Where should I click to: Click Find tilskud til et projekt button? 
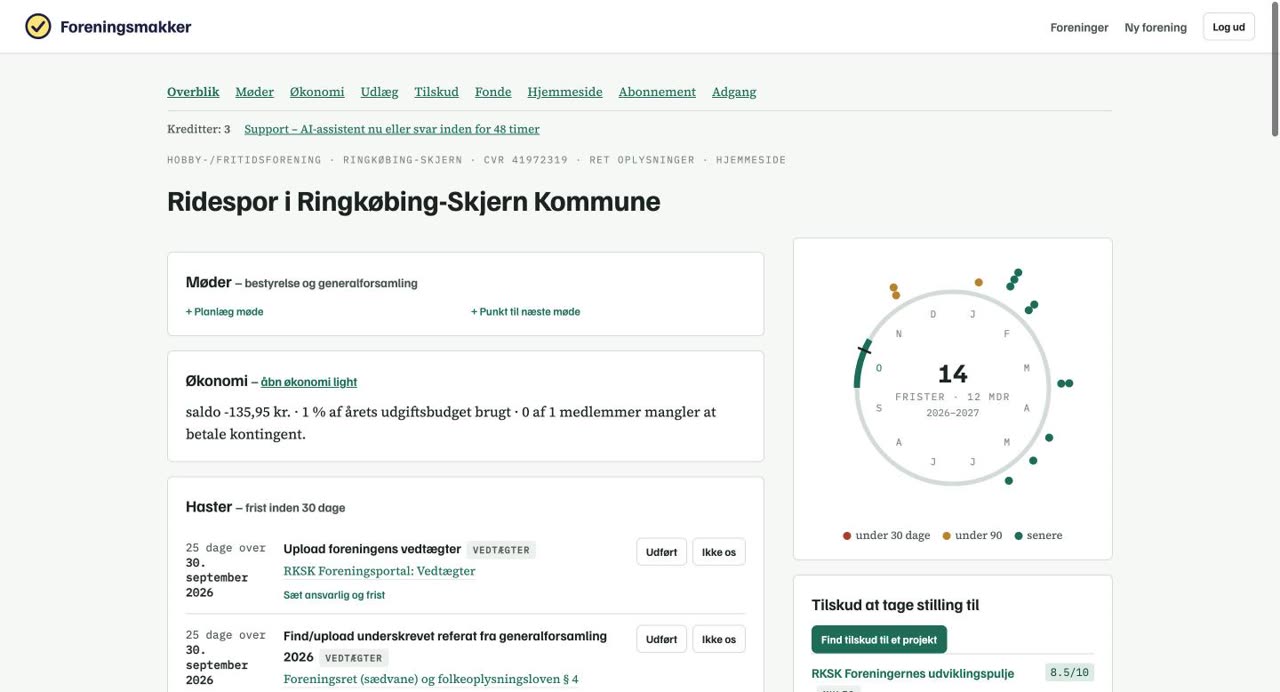click(x=879, y=640)
